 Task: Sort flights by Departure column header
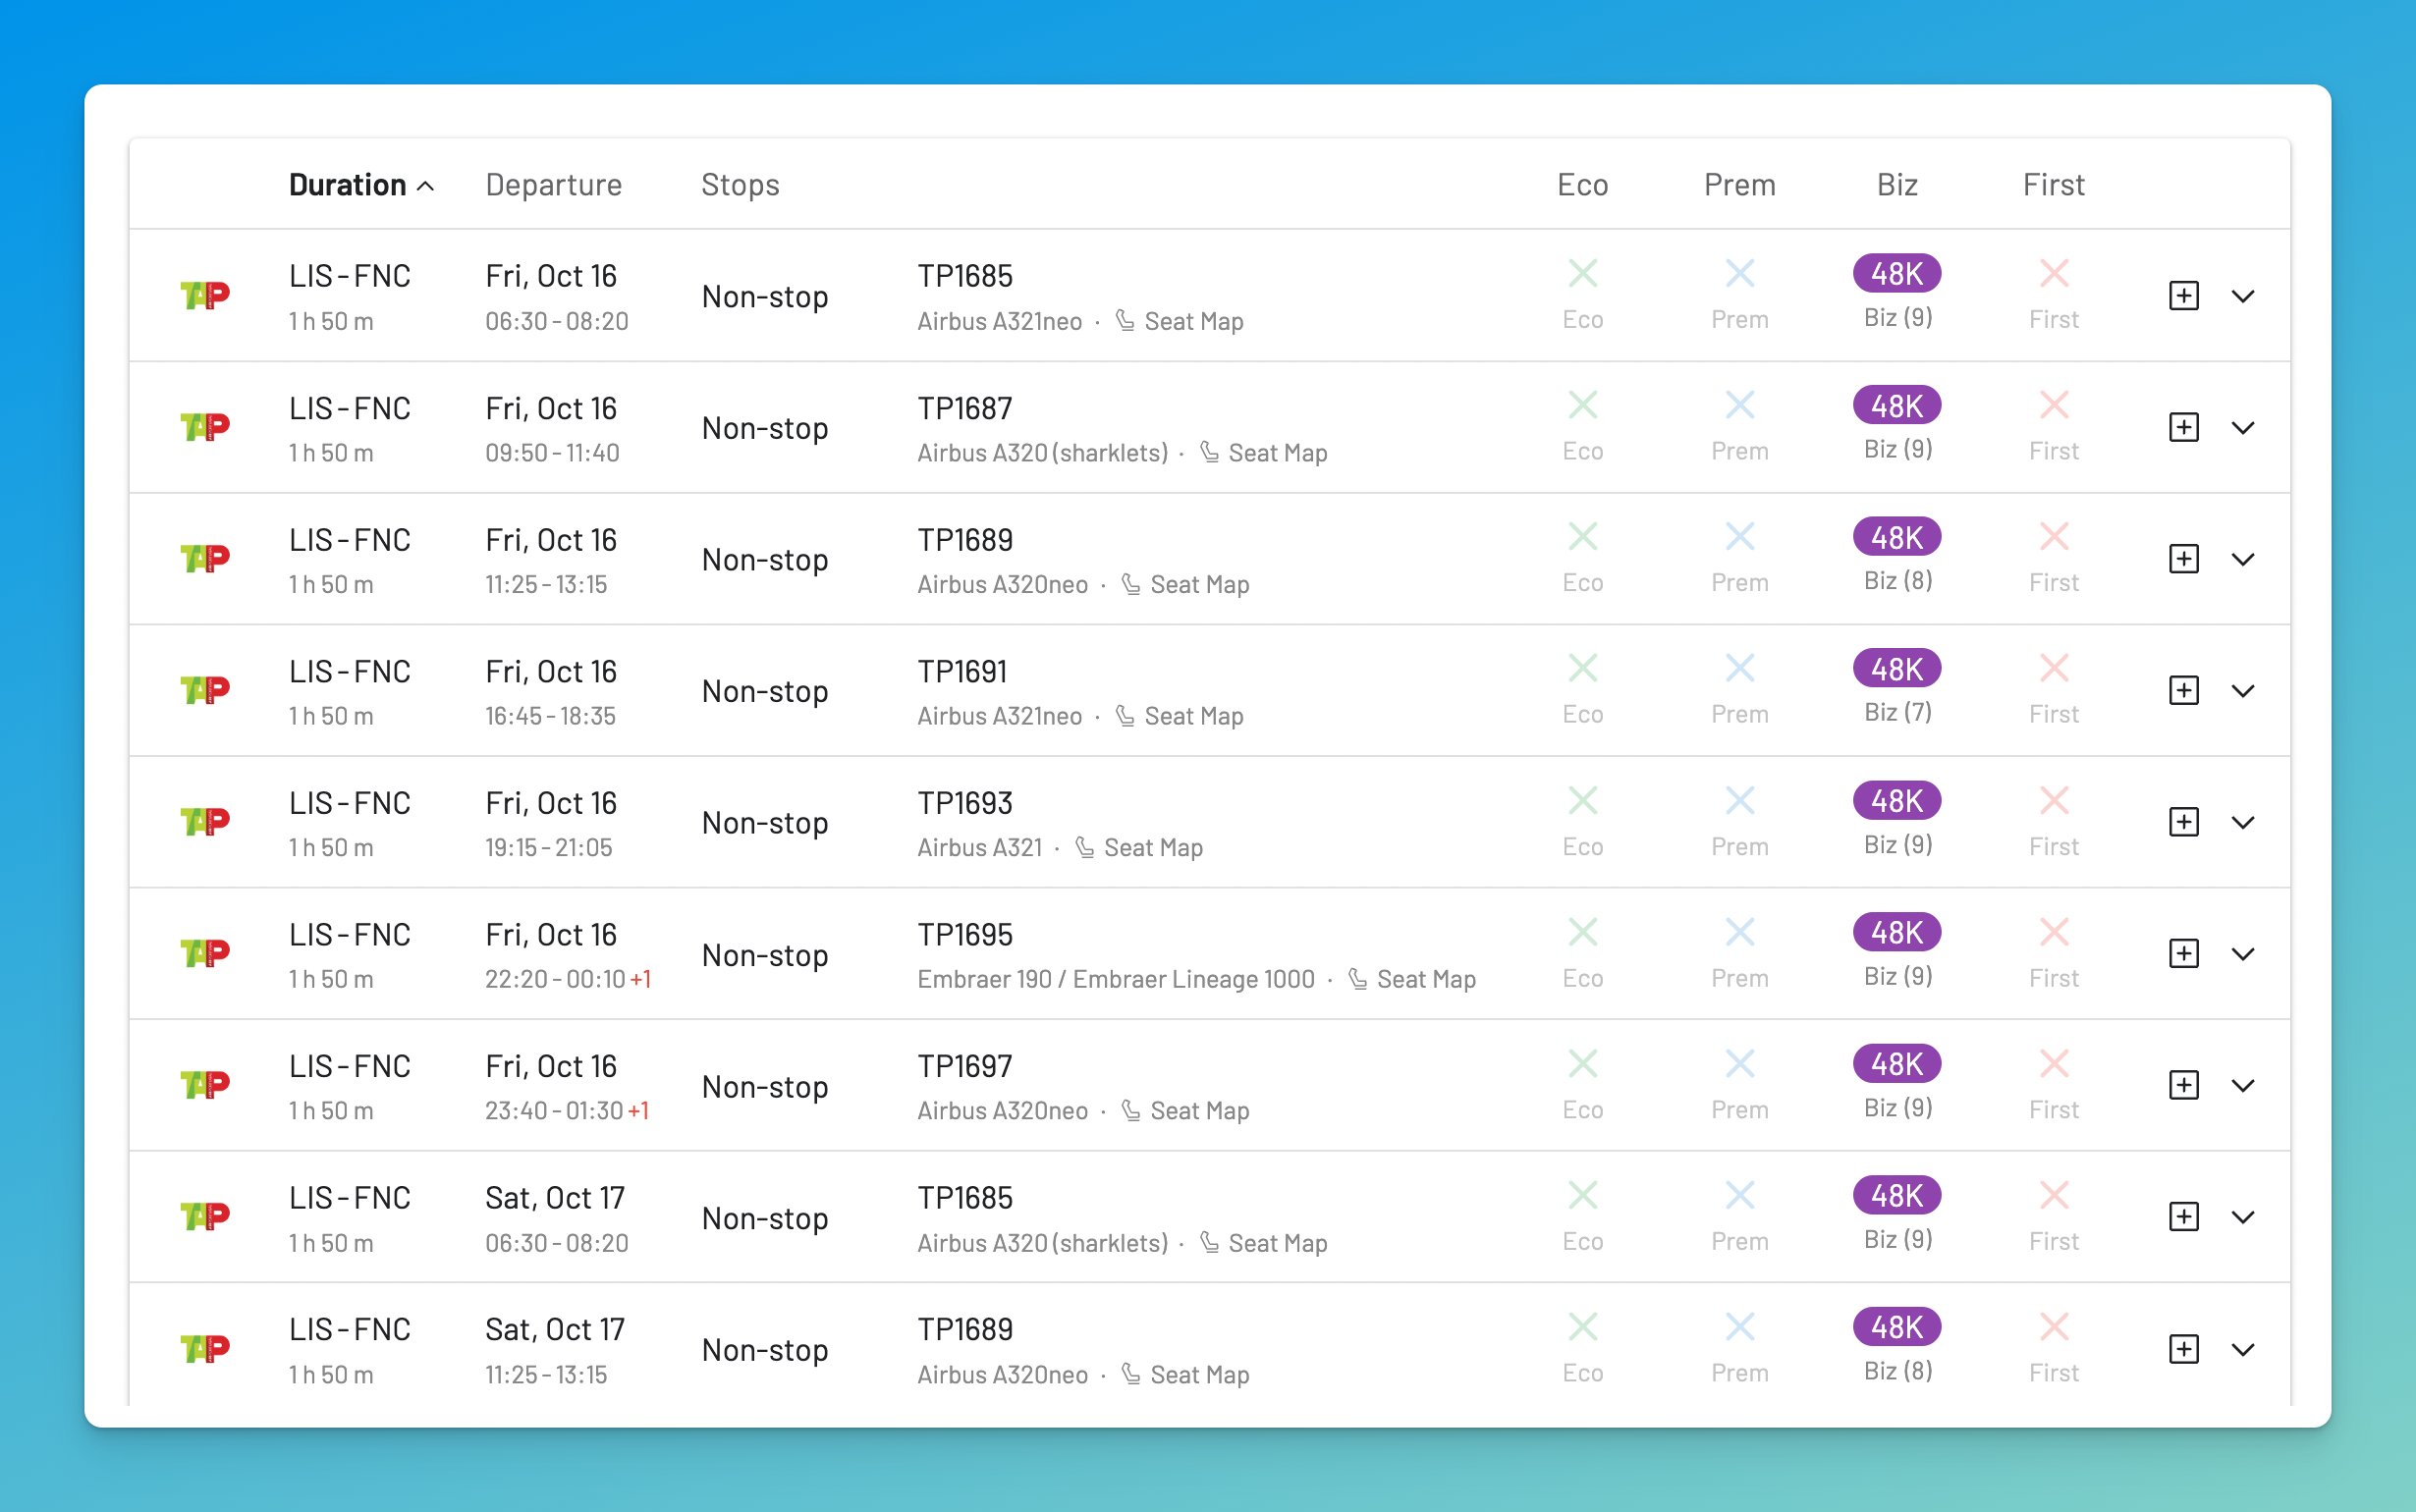click(x=553, y=185)
